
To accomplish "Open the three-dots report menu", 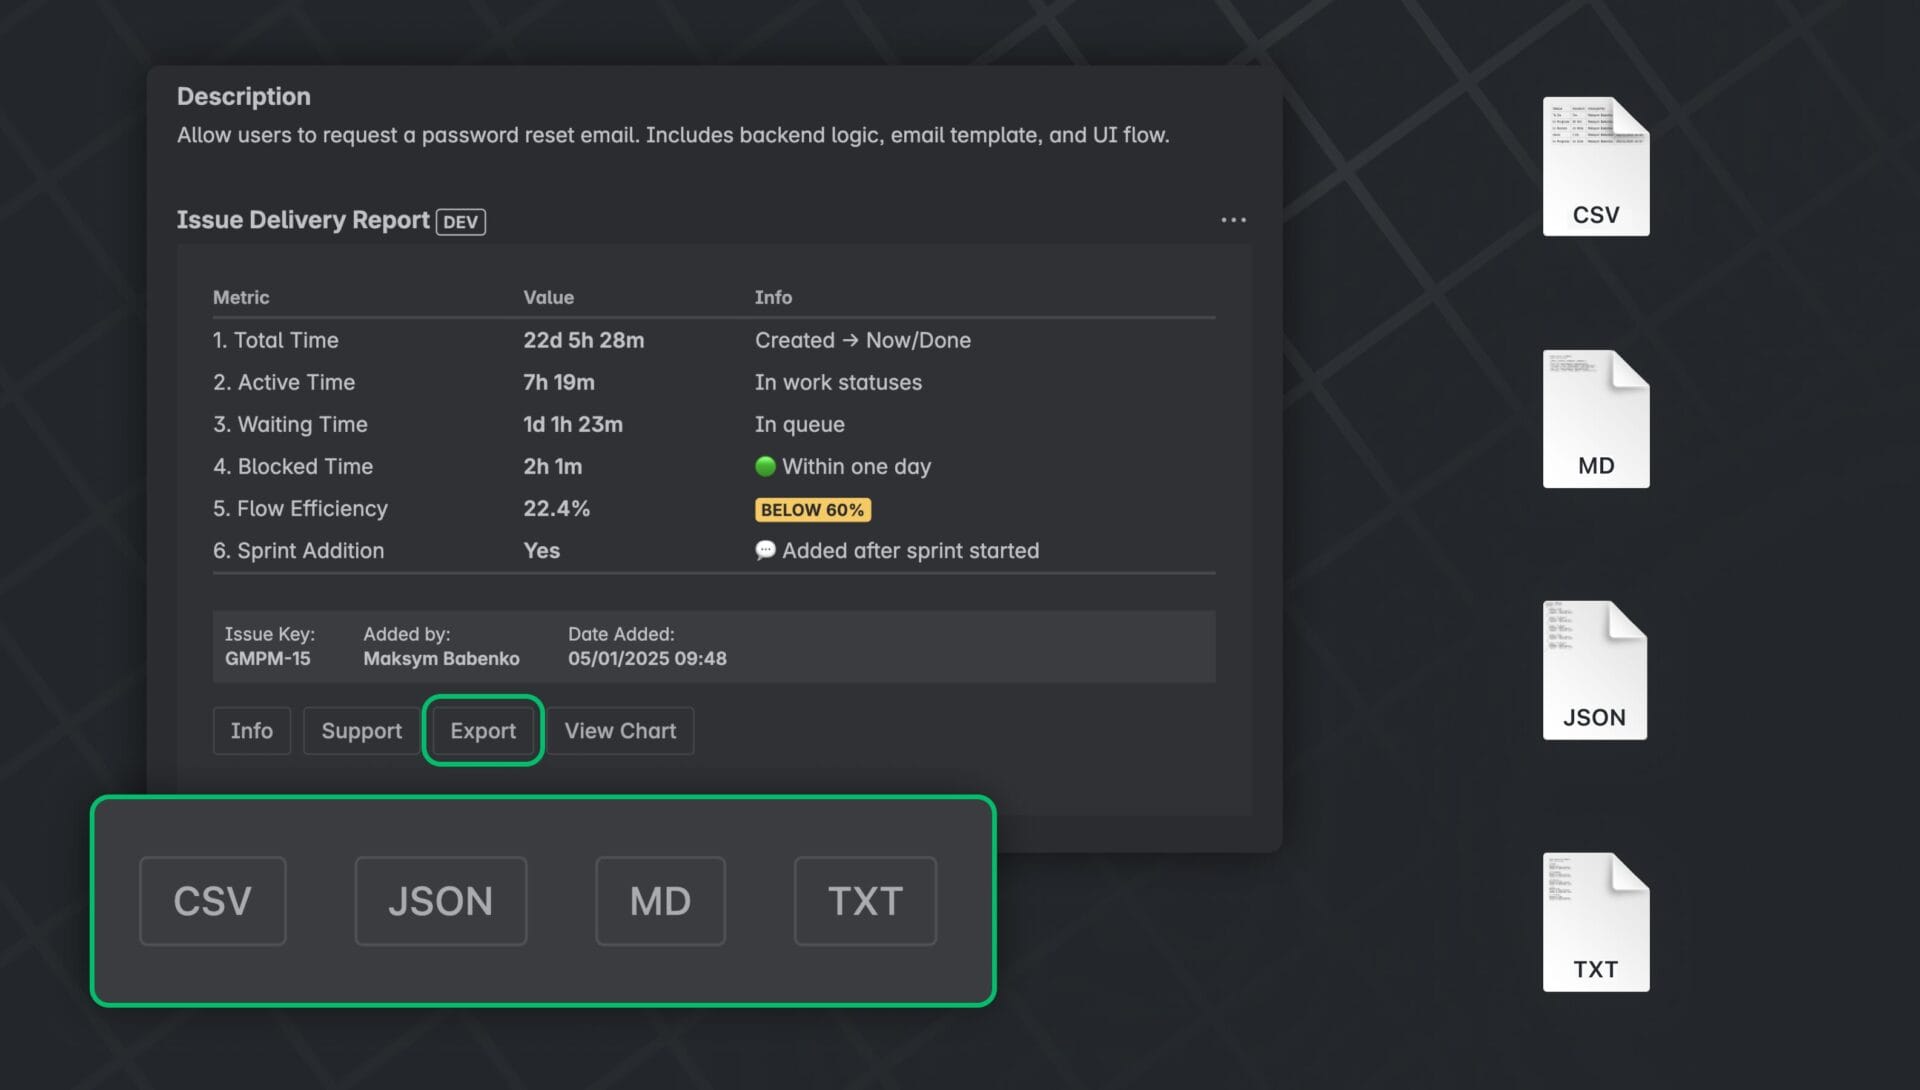I will (x=1233, y=220).
